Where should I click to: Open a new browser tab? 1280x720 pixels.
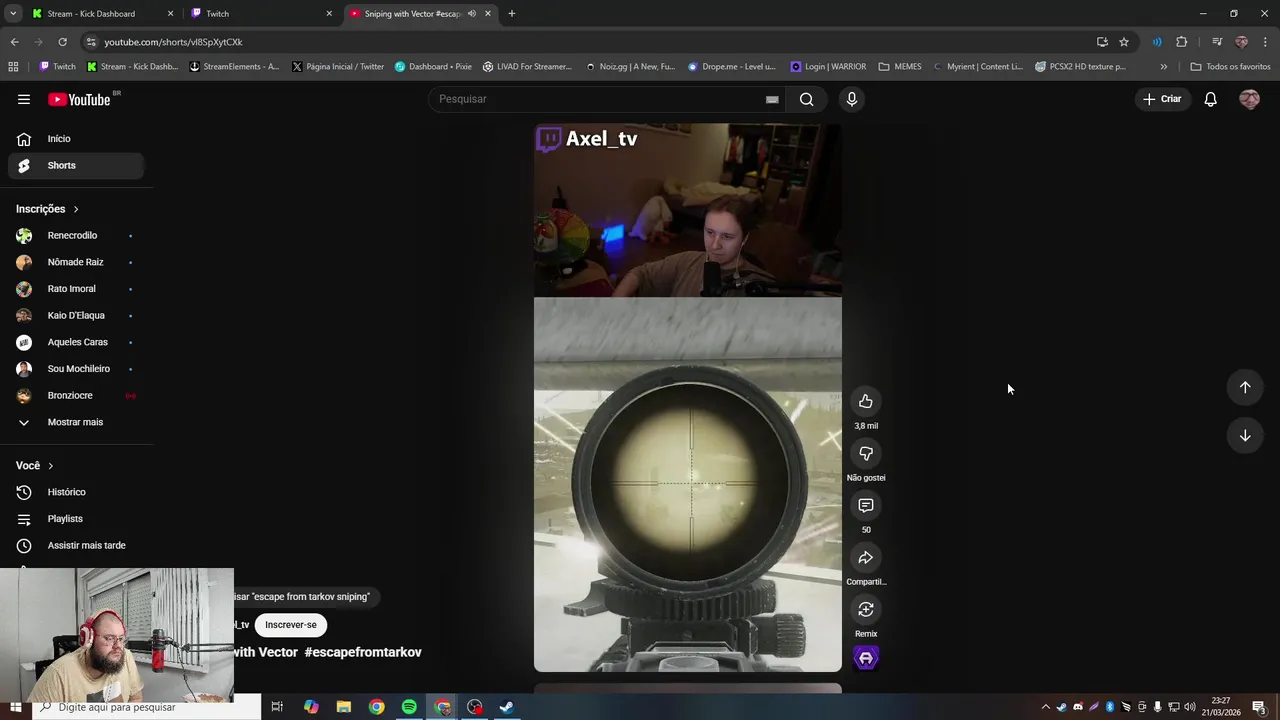pos(511,13)
